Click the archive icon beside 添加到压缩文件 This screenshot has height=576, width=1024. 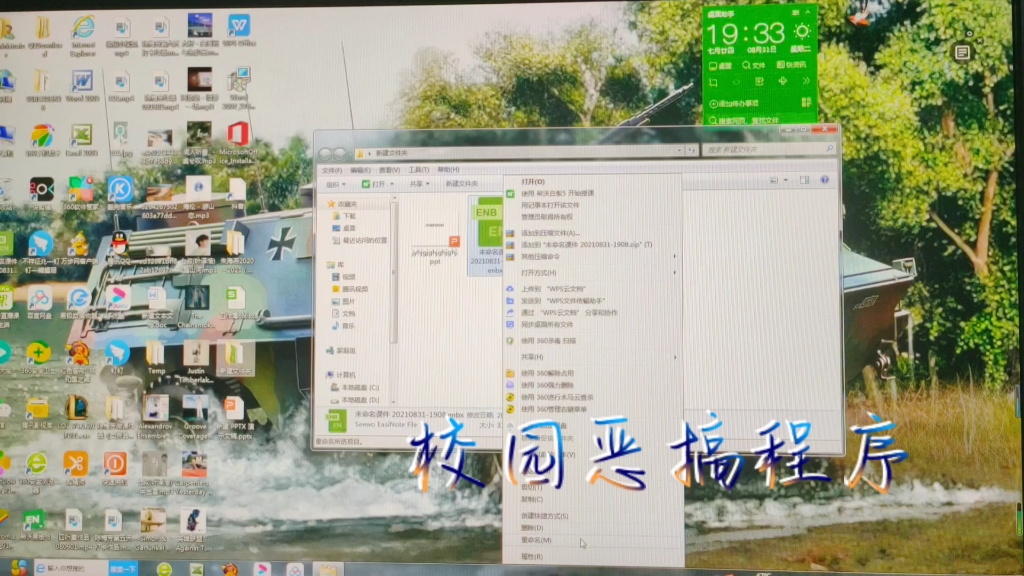tap(509, 234)
